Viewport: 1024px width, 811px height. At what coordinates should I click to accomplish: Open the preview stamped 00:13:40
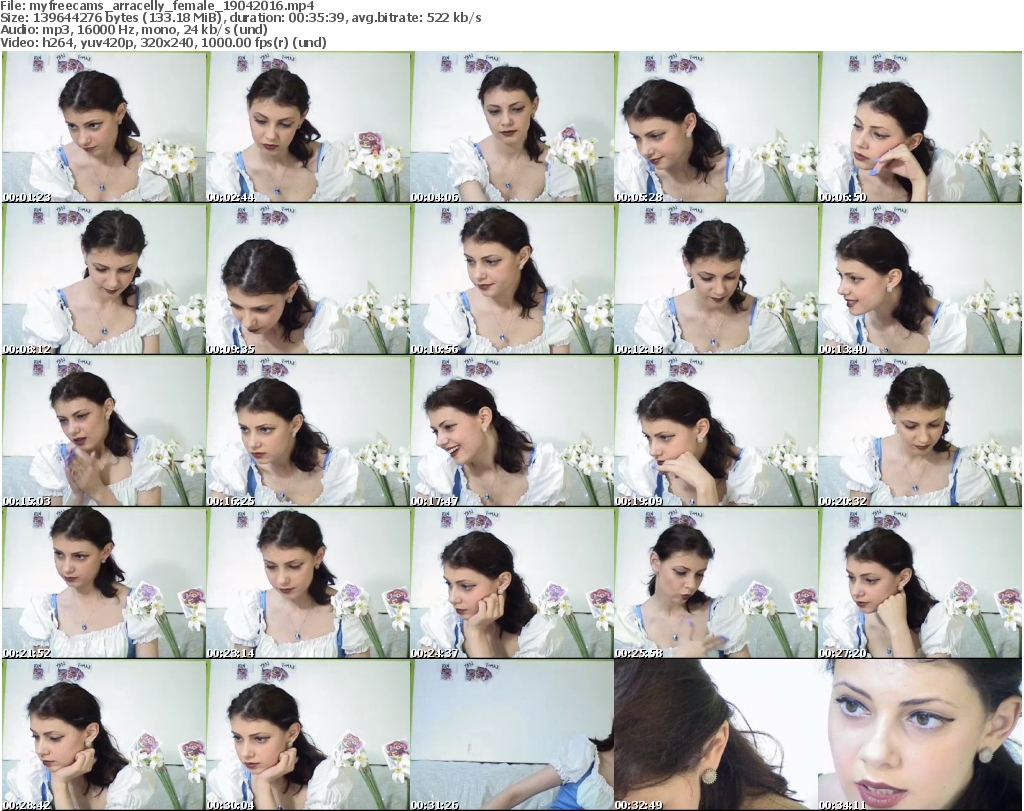pyautogui.click(x=920, y=279)
